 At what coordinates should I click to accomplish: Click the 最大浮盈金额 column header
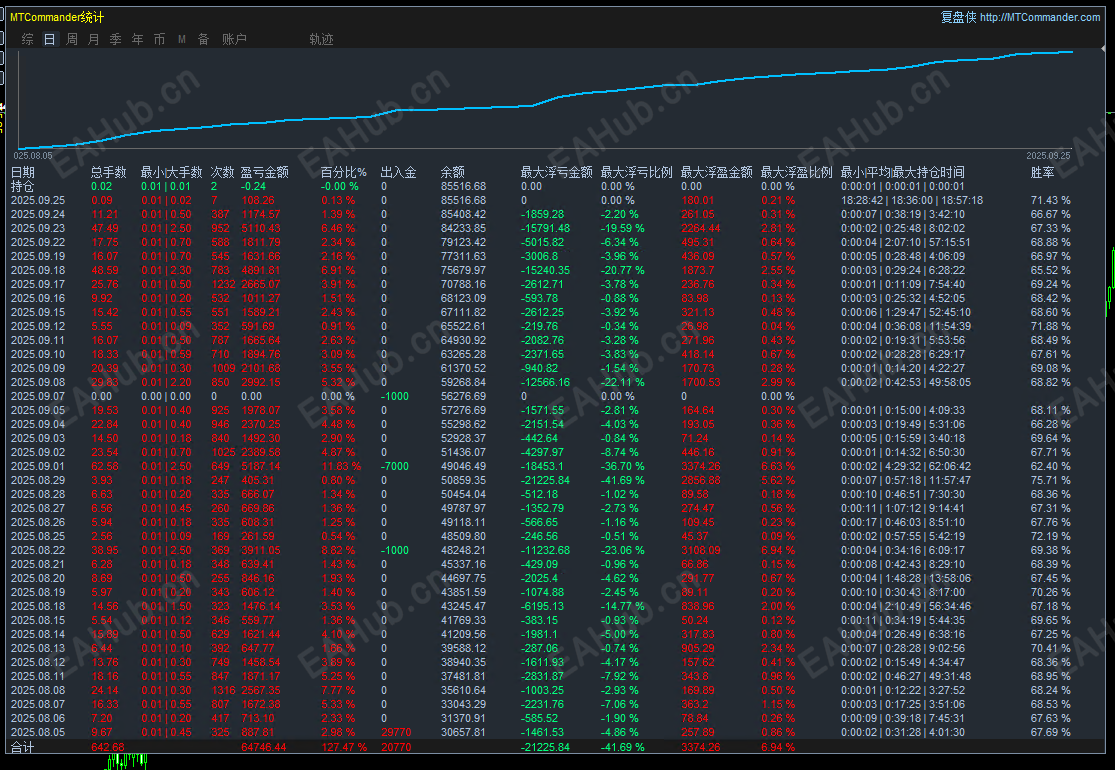(716, 172)
